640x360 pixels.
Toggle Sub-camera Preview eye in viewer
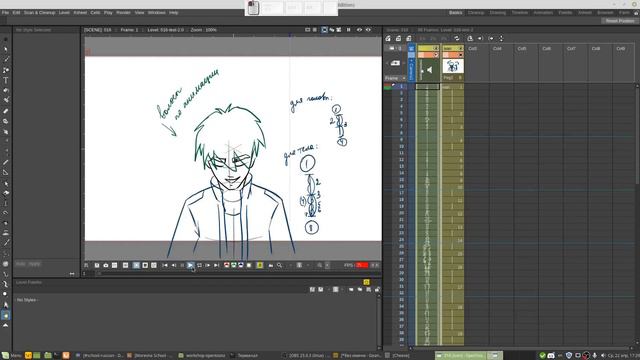pyautogui.click(x=368, y=30)
